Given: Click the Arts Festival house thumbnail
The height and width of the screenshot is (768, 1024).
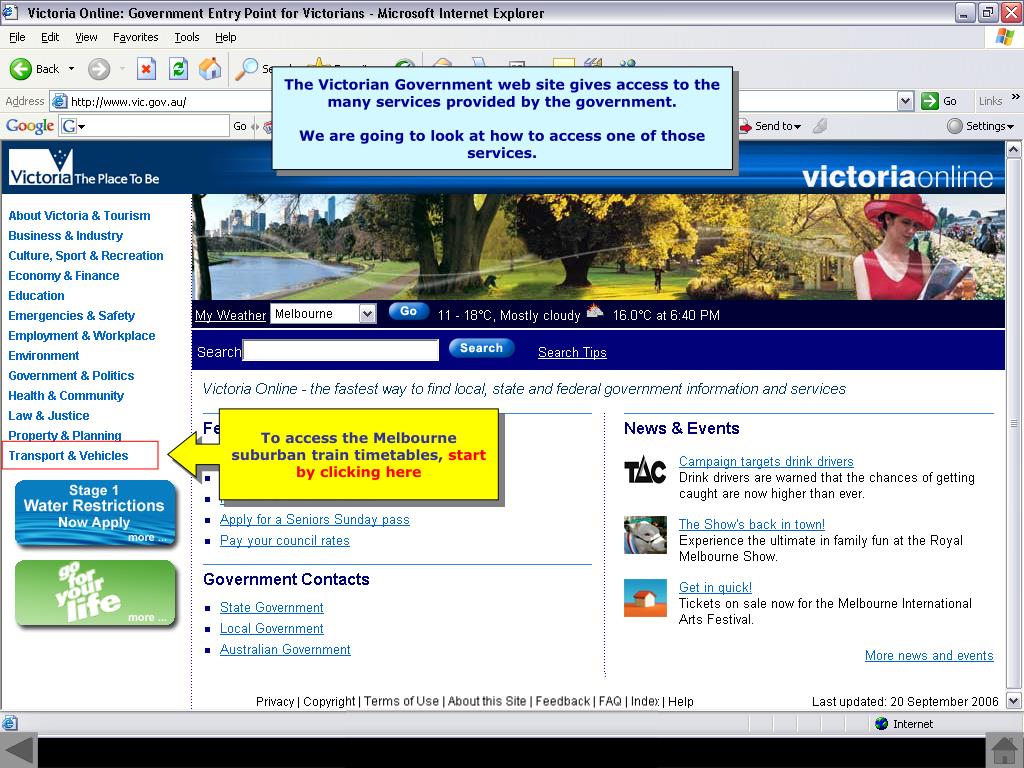Looking at the screenshot, I should pyautogui.click(x=645, y=598).
